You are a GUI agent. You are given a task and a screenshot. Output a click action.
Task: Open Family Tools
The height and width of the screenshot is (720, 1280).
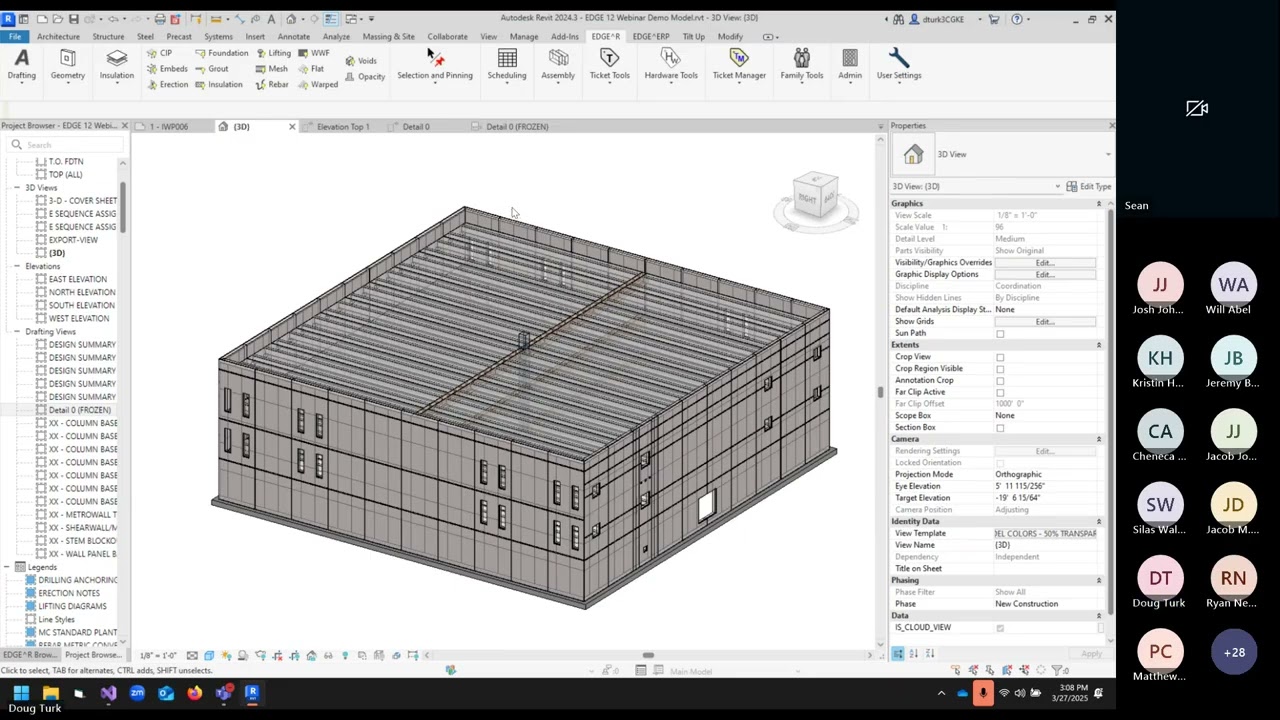pos(802,65)
